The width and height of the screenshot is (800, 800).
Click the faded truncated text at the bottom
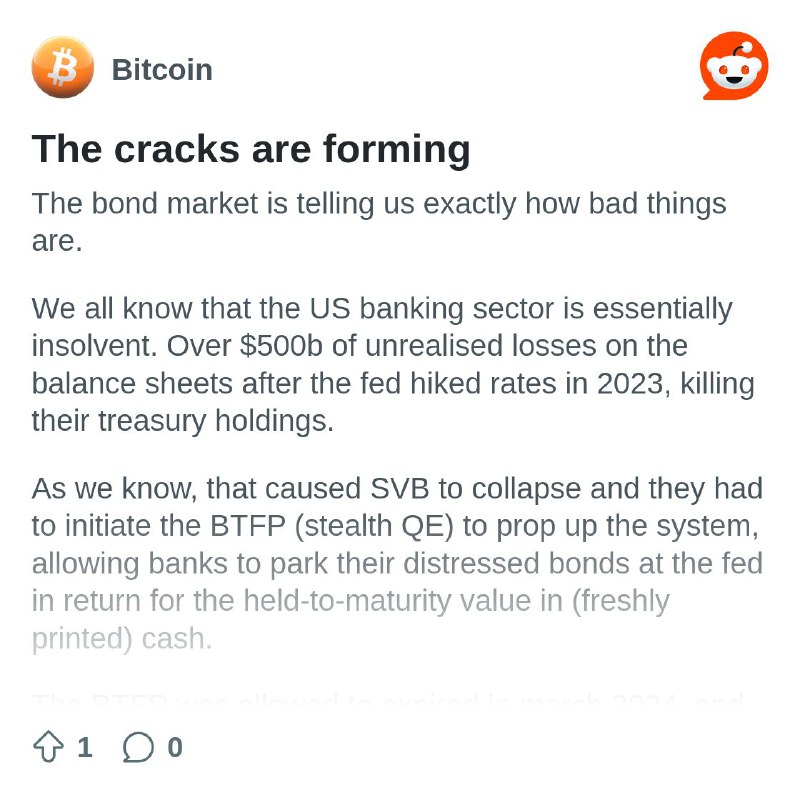coord(388,700)
